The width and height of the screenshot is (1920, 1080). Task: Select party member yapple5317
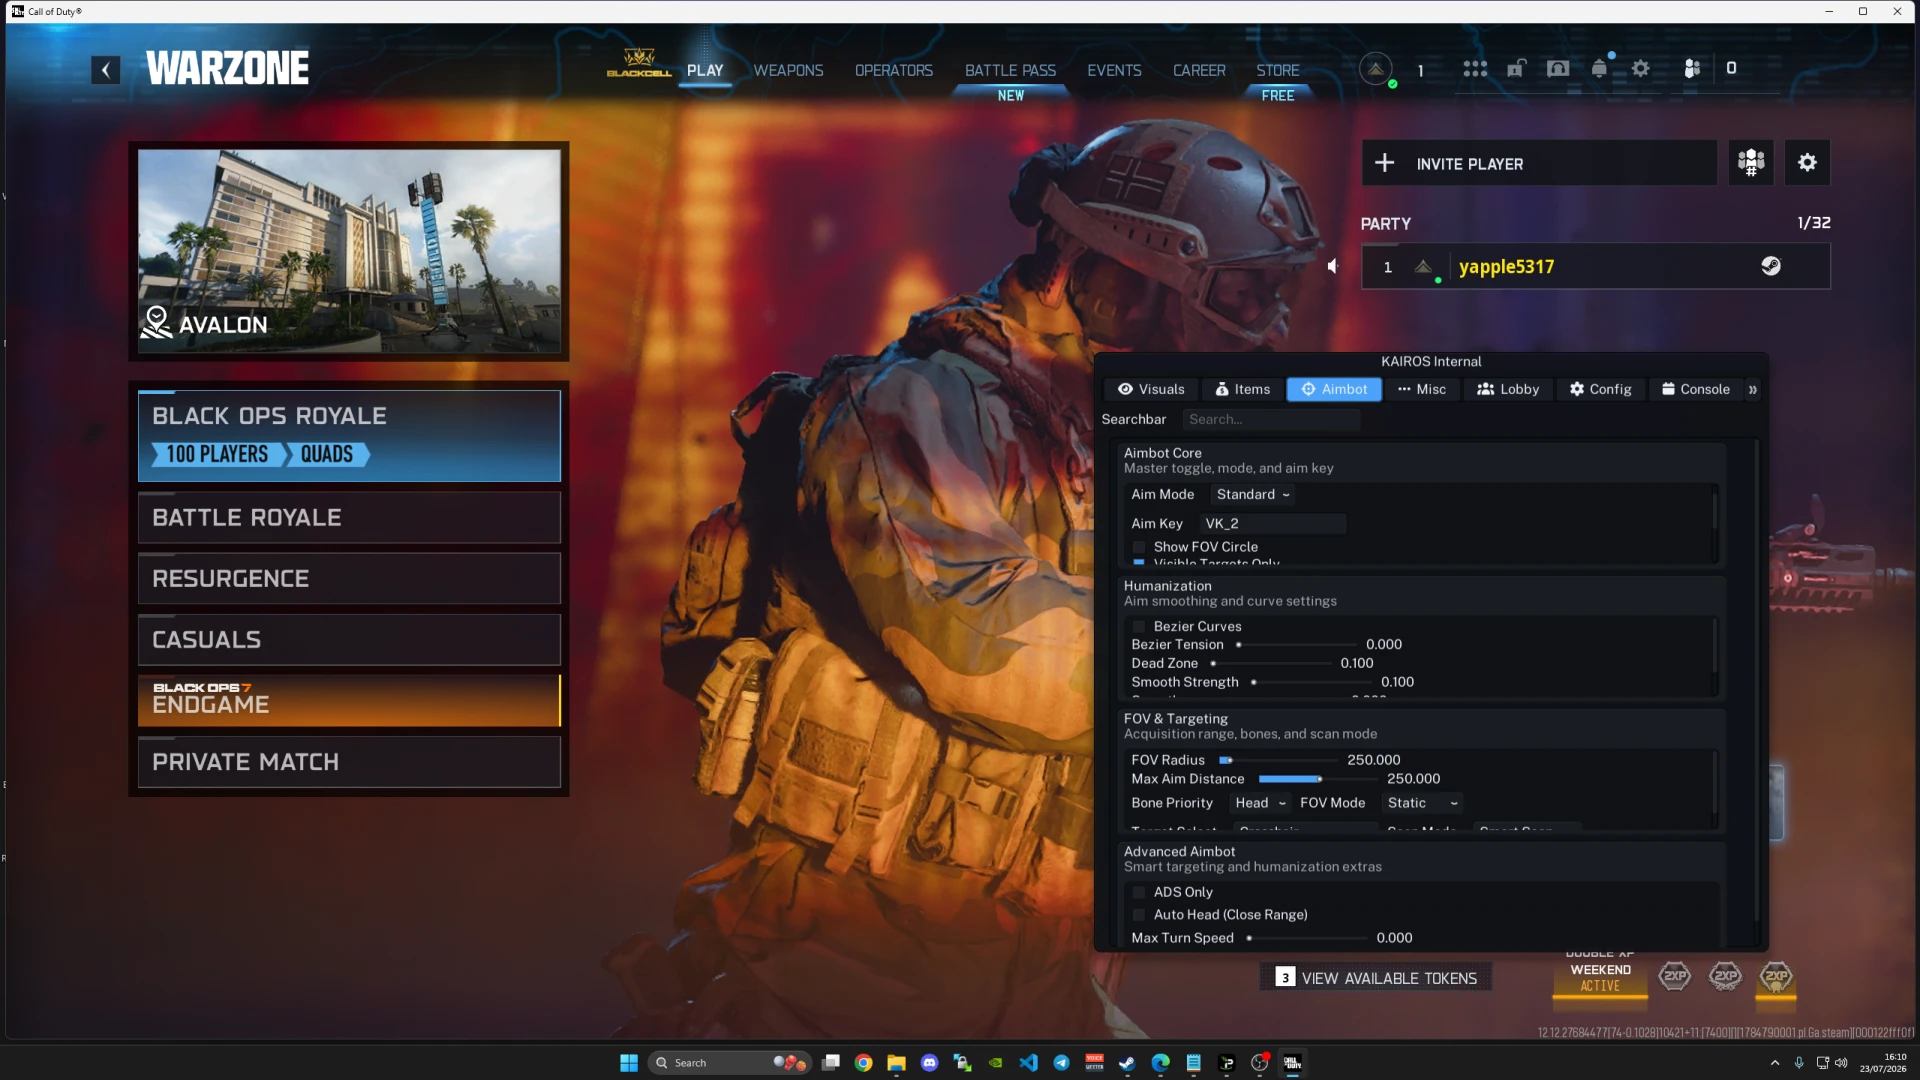(x=1596, y=267)
